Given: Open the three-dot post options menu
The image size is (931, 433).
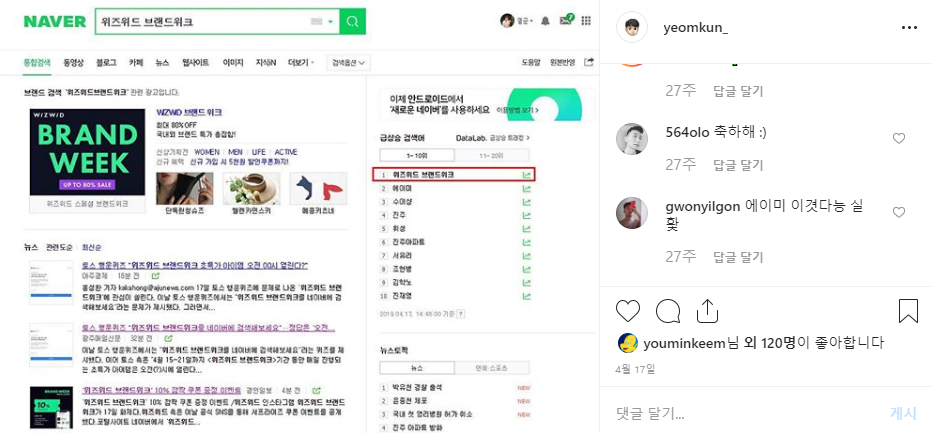Looking at the screenshot, I should [x=909, y=28].
